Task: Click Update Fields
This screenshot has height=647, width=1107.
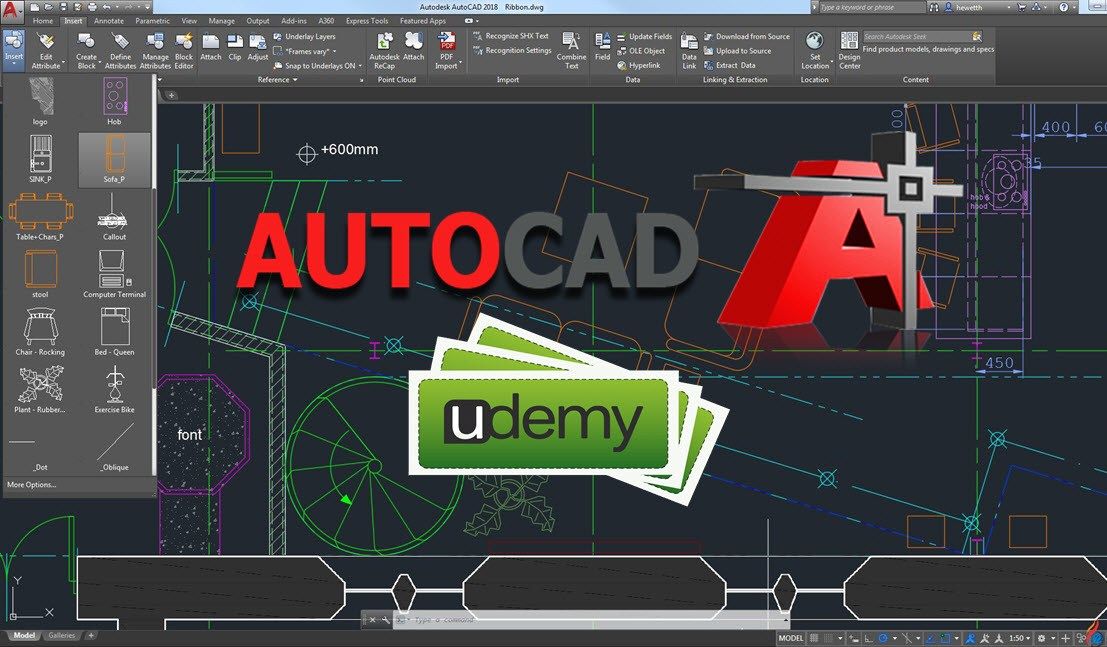Action: pos(644,37)
